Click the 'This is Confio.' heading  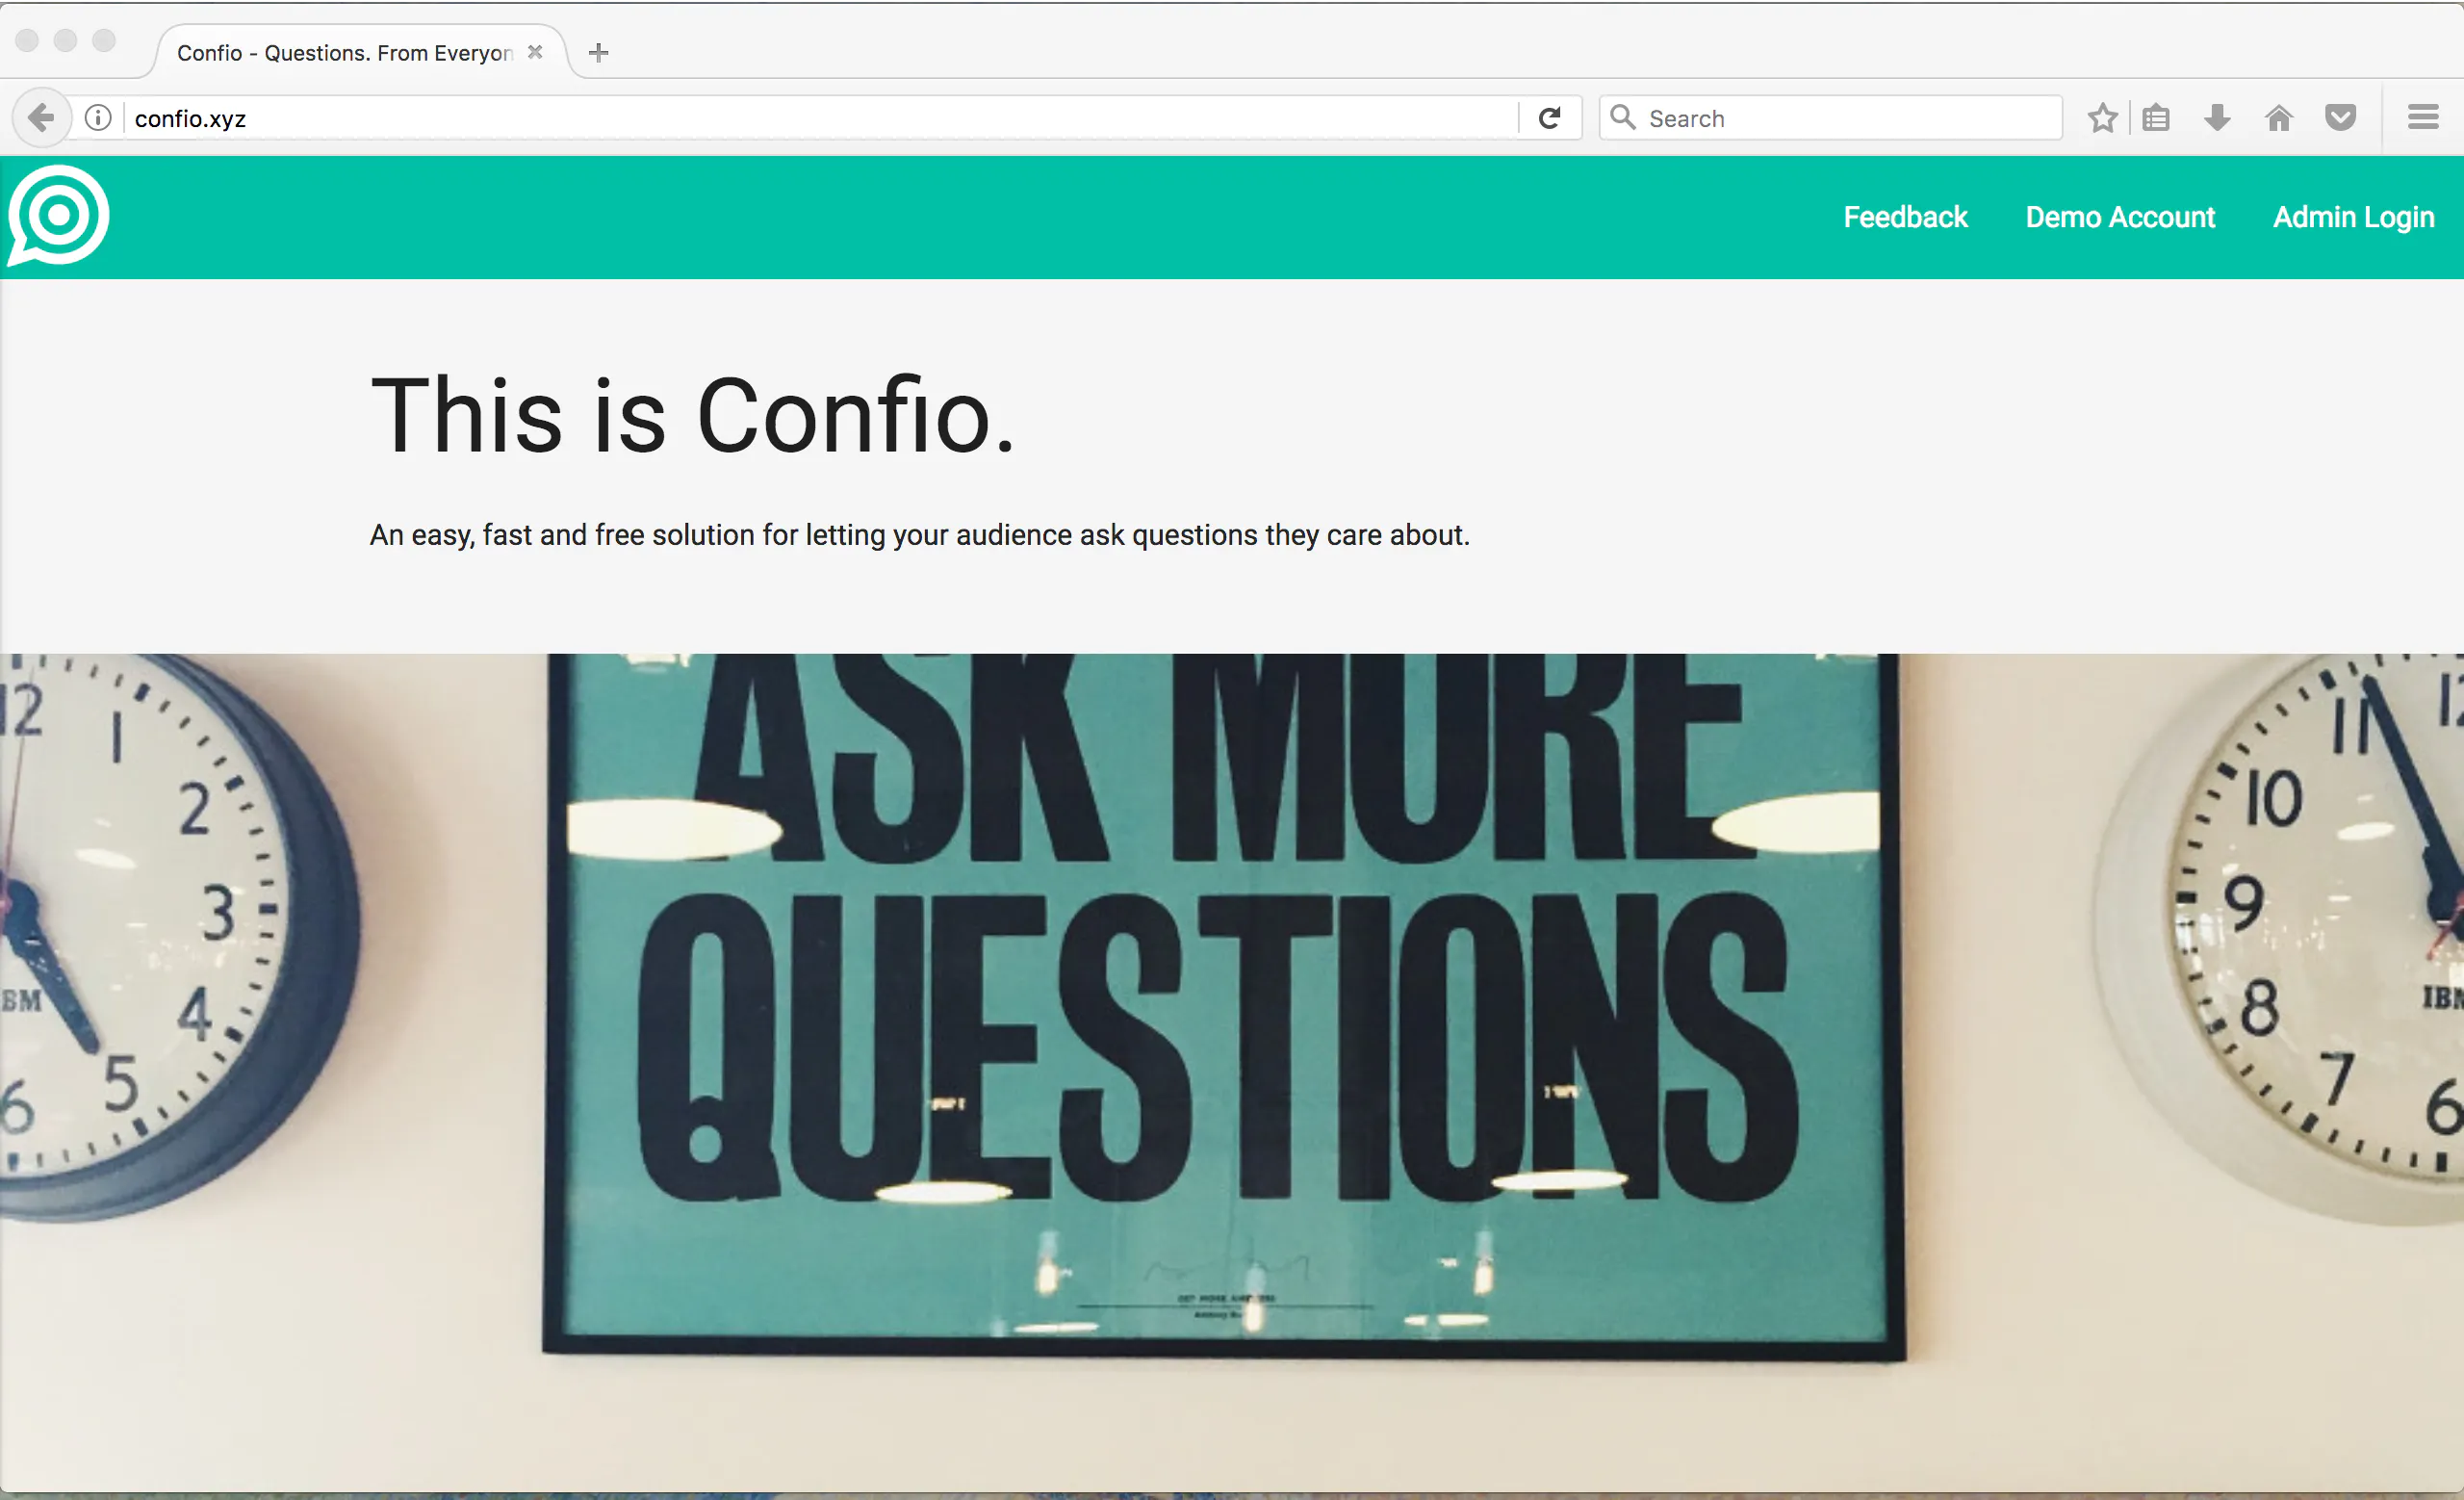point(692,415)
